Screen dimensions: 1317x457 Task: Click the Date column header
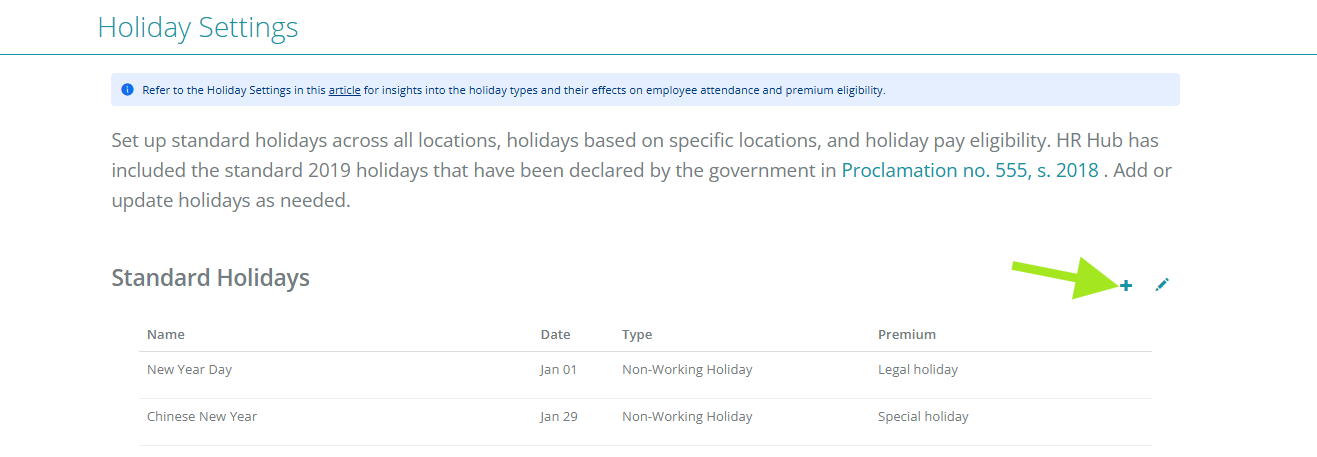point(555,334)
